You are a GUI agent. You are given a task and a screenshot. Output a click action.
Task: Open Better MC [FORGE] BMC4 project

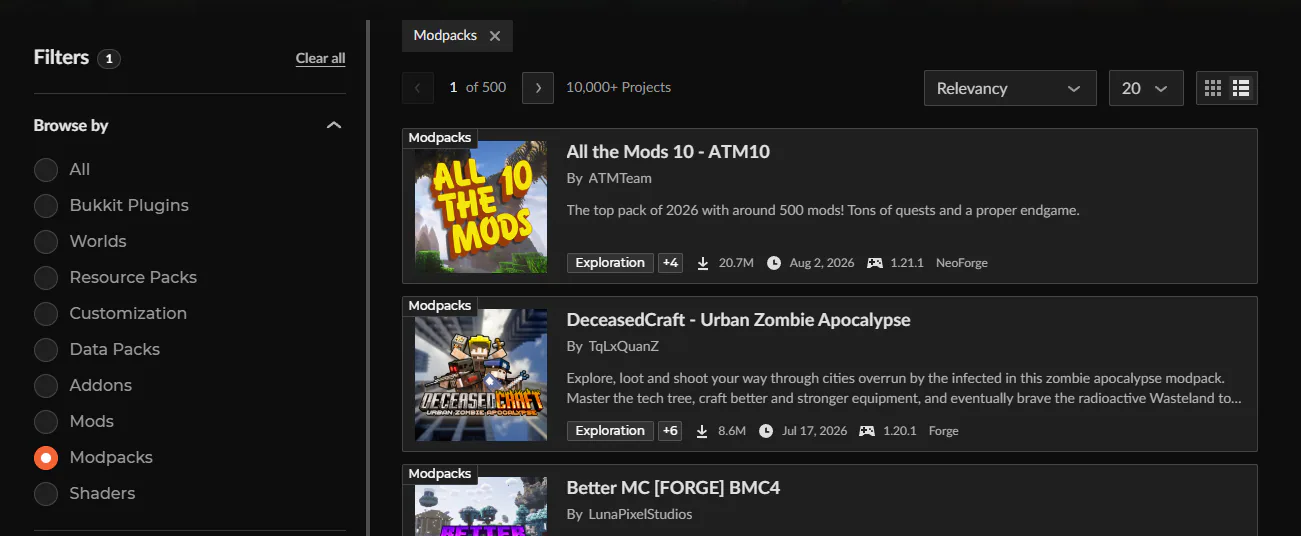coord(673,488)
